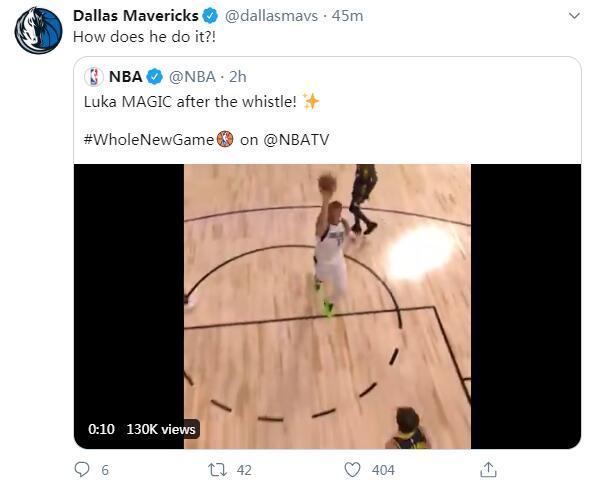Click the reply speech bubble icon
This screenshot has height=487, width=590.
pyautogui.click(x=82, y=470)
